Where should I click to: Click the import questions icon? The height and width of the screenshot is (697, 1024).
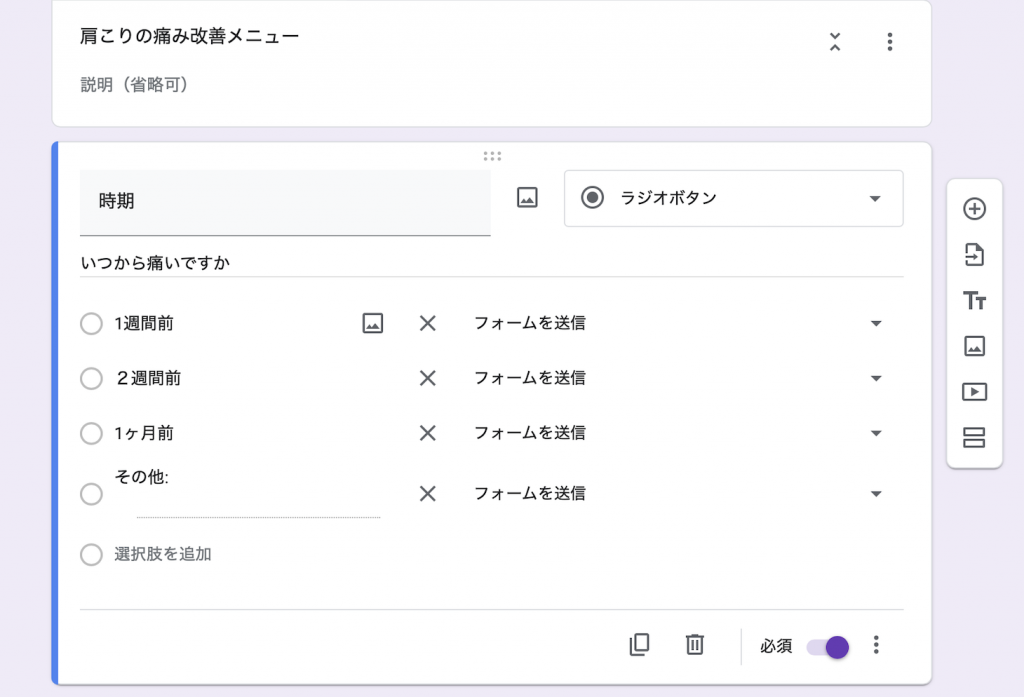974,255
